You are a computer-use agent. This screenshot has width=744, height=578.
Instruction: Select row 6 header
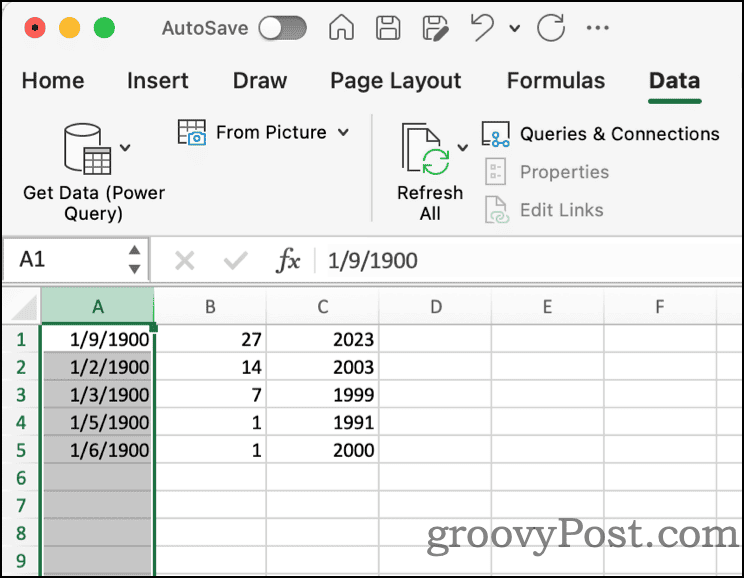click(x=21, y=478)
